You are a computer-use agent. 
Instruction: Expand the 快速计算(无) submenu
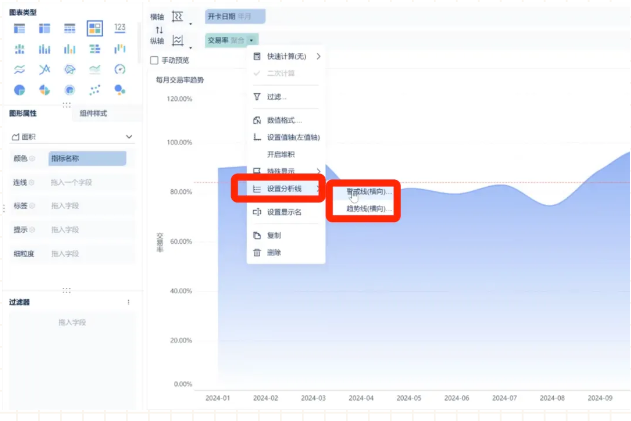[286, 56]
